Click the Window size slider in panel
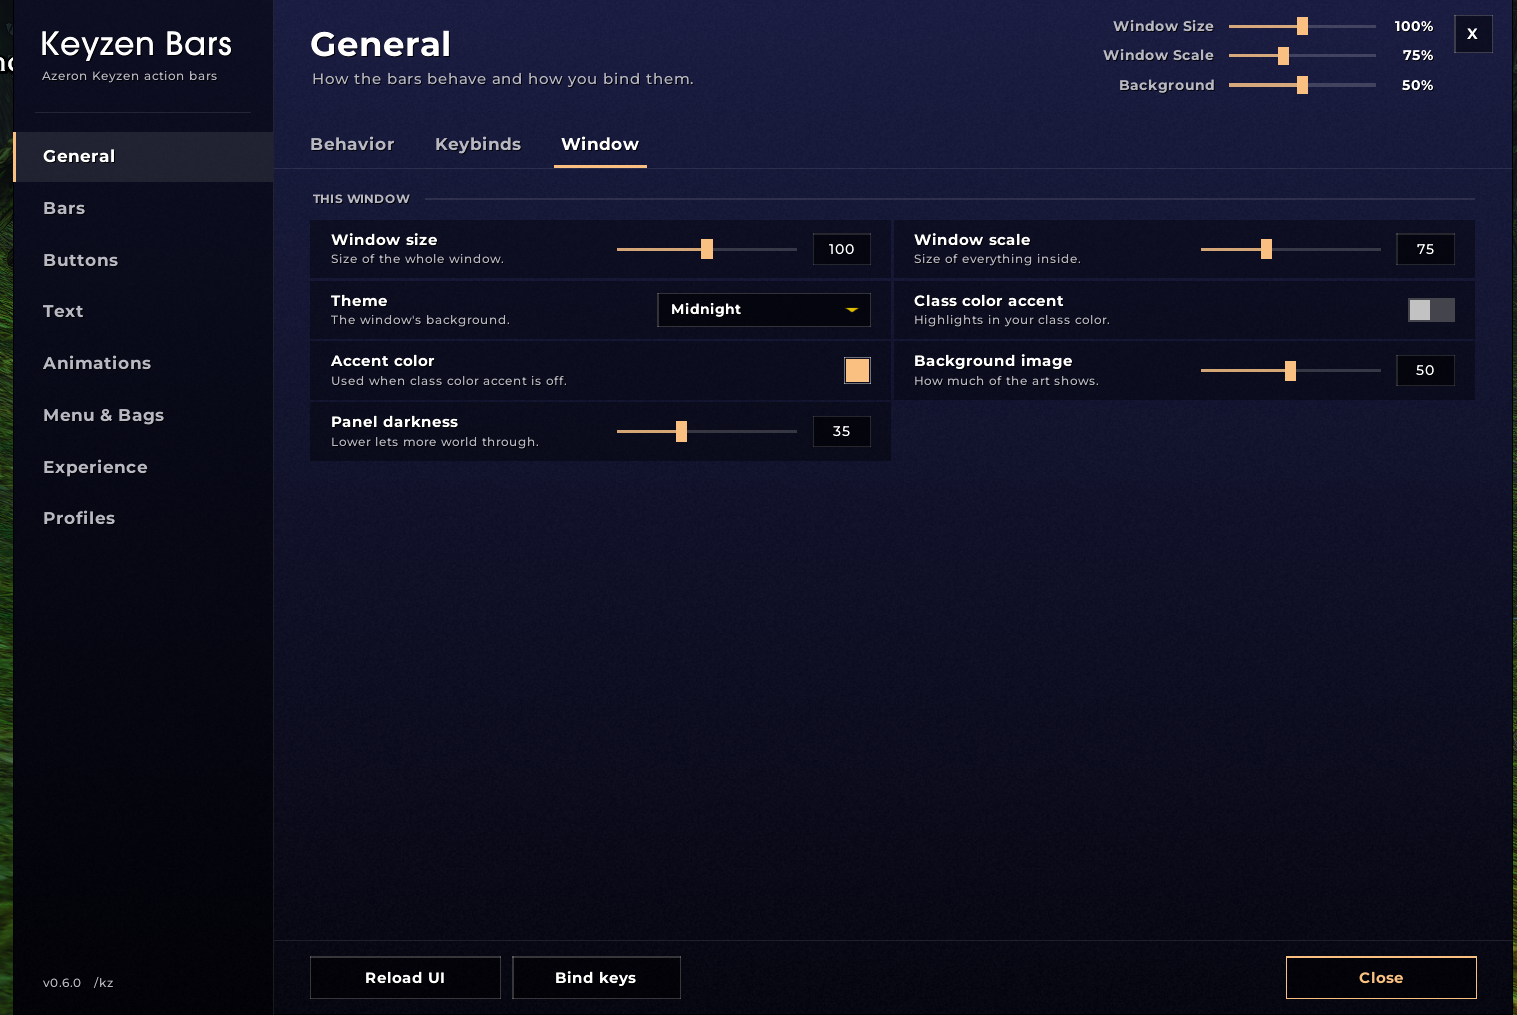The height and width of the screenshot is (1015, 1517). click(707, 249)
